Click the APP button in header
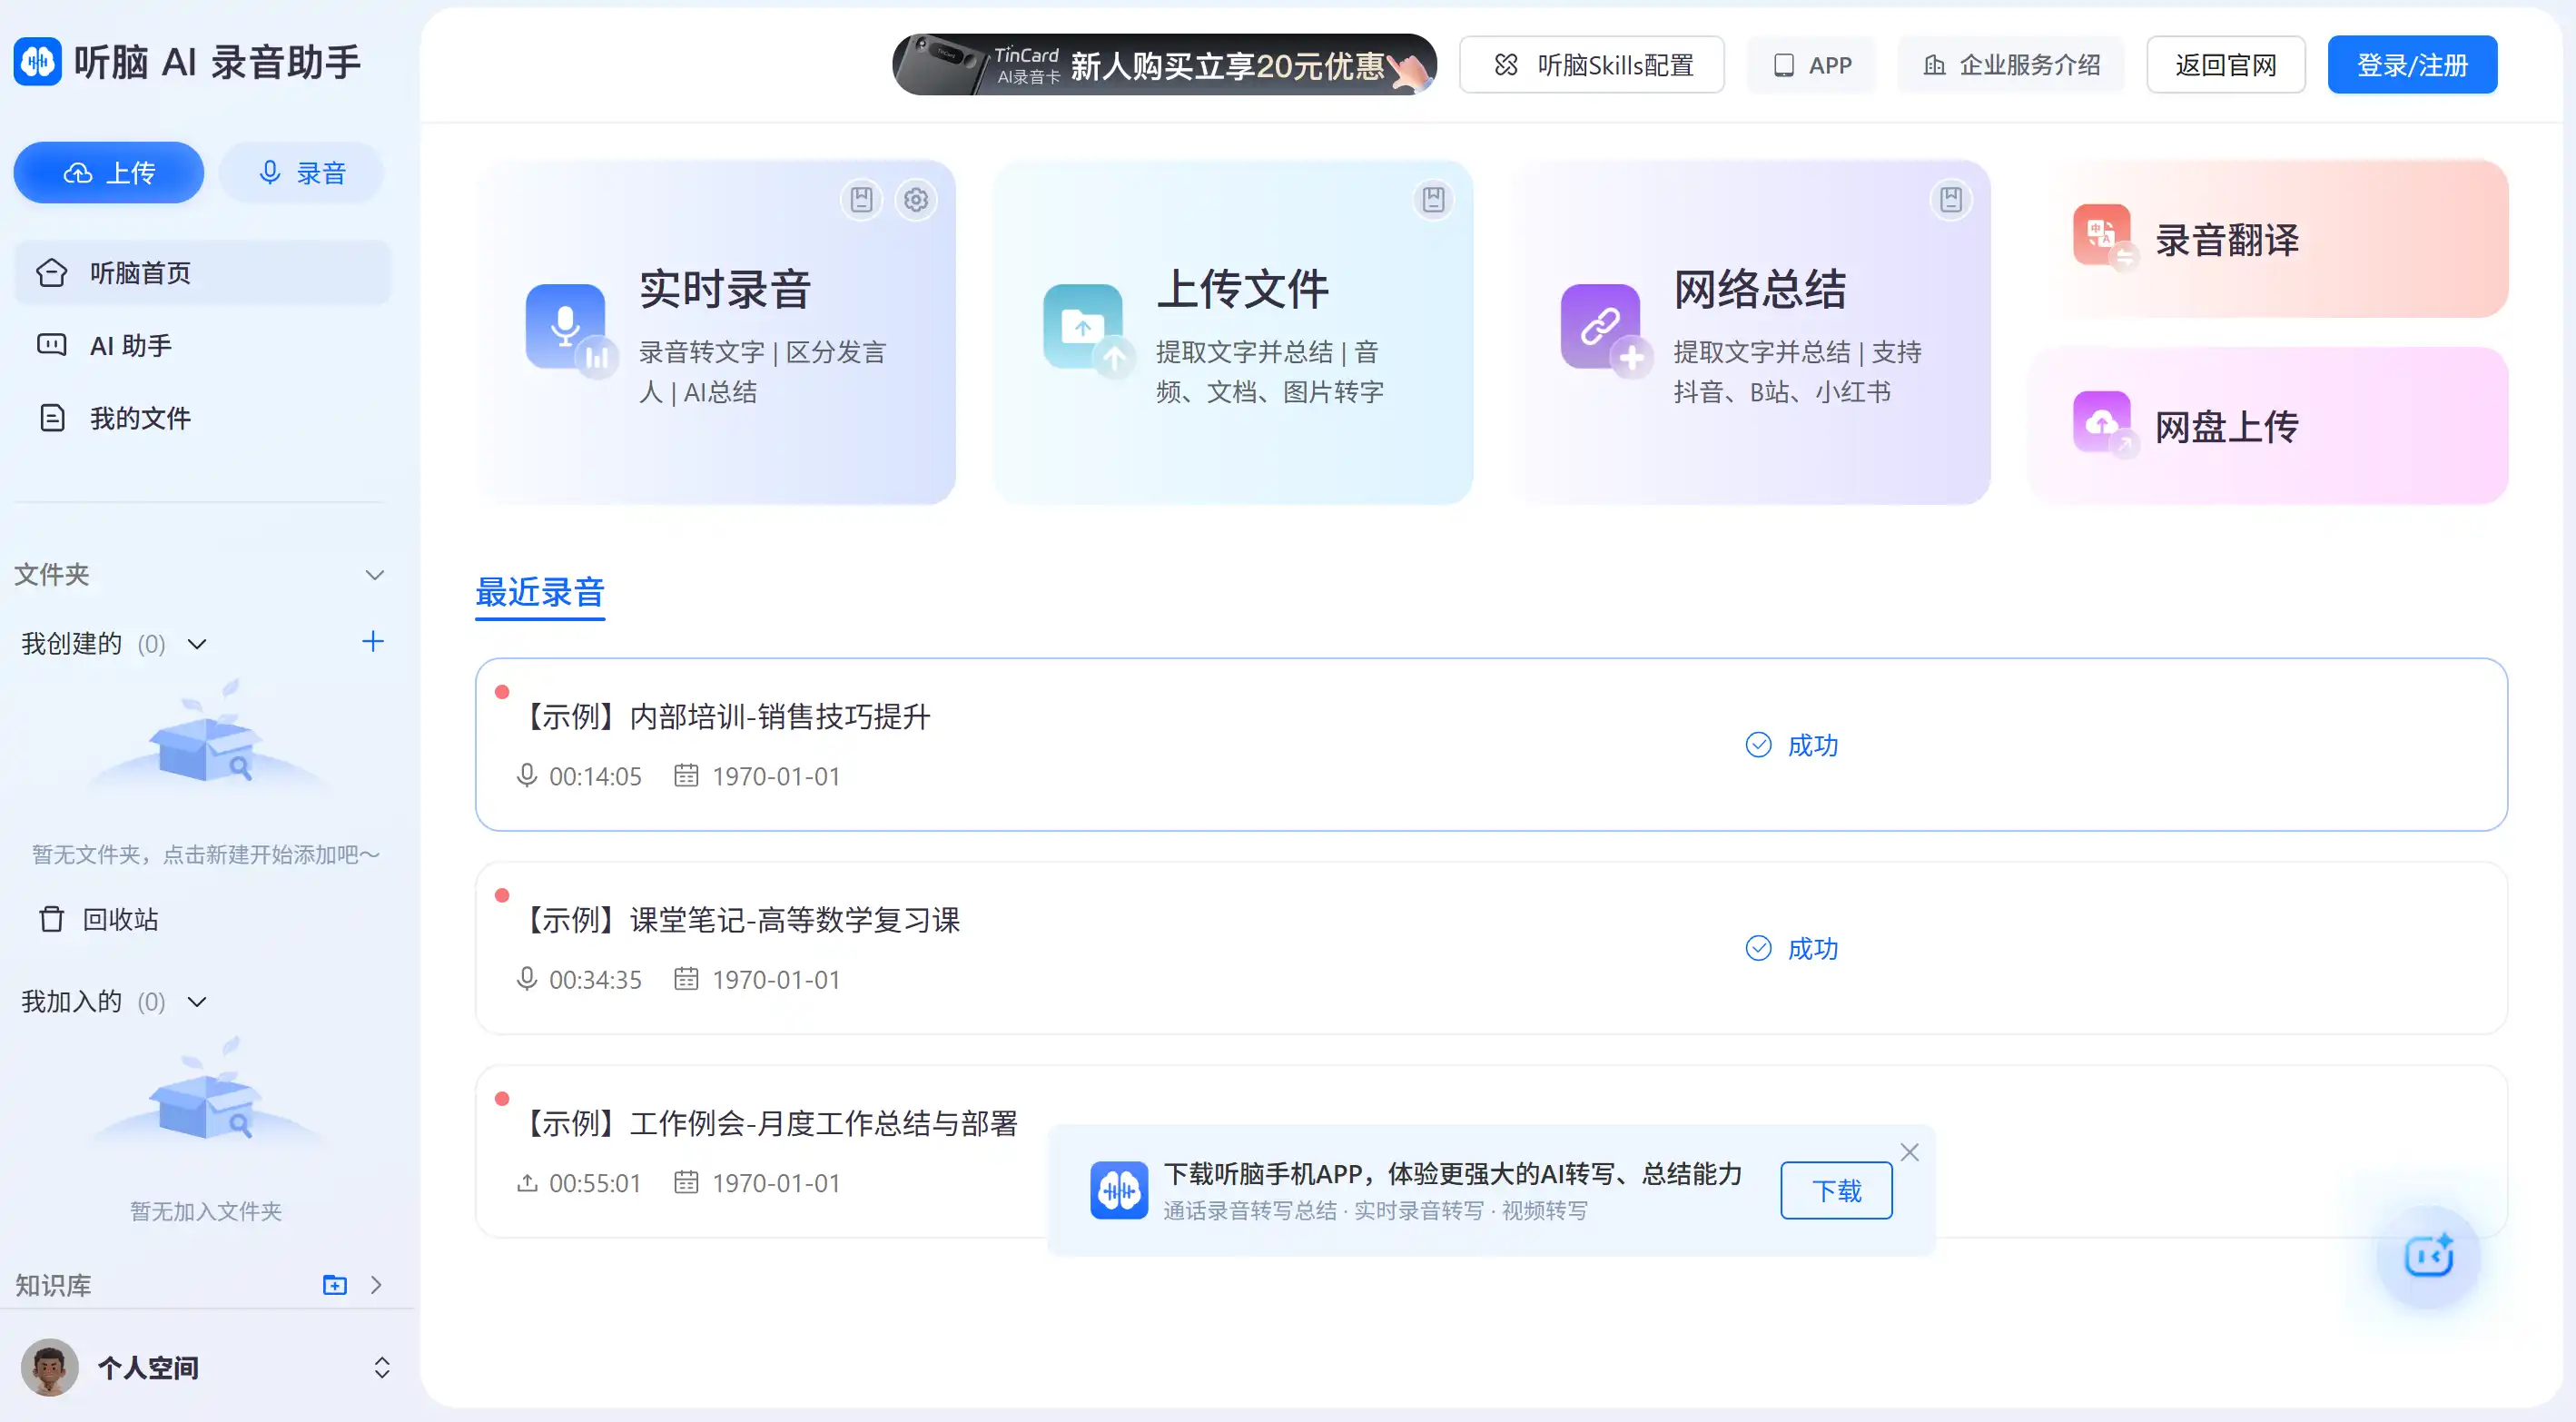 click(x=1811, y=65)
